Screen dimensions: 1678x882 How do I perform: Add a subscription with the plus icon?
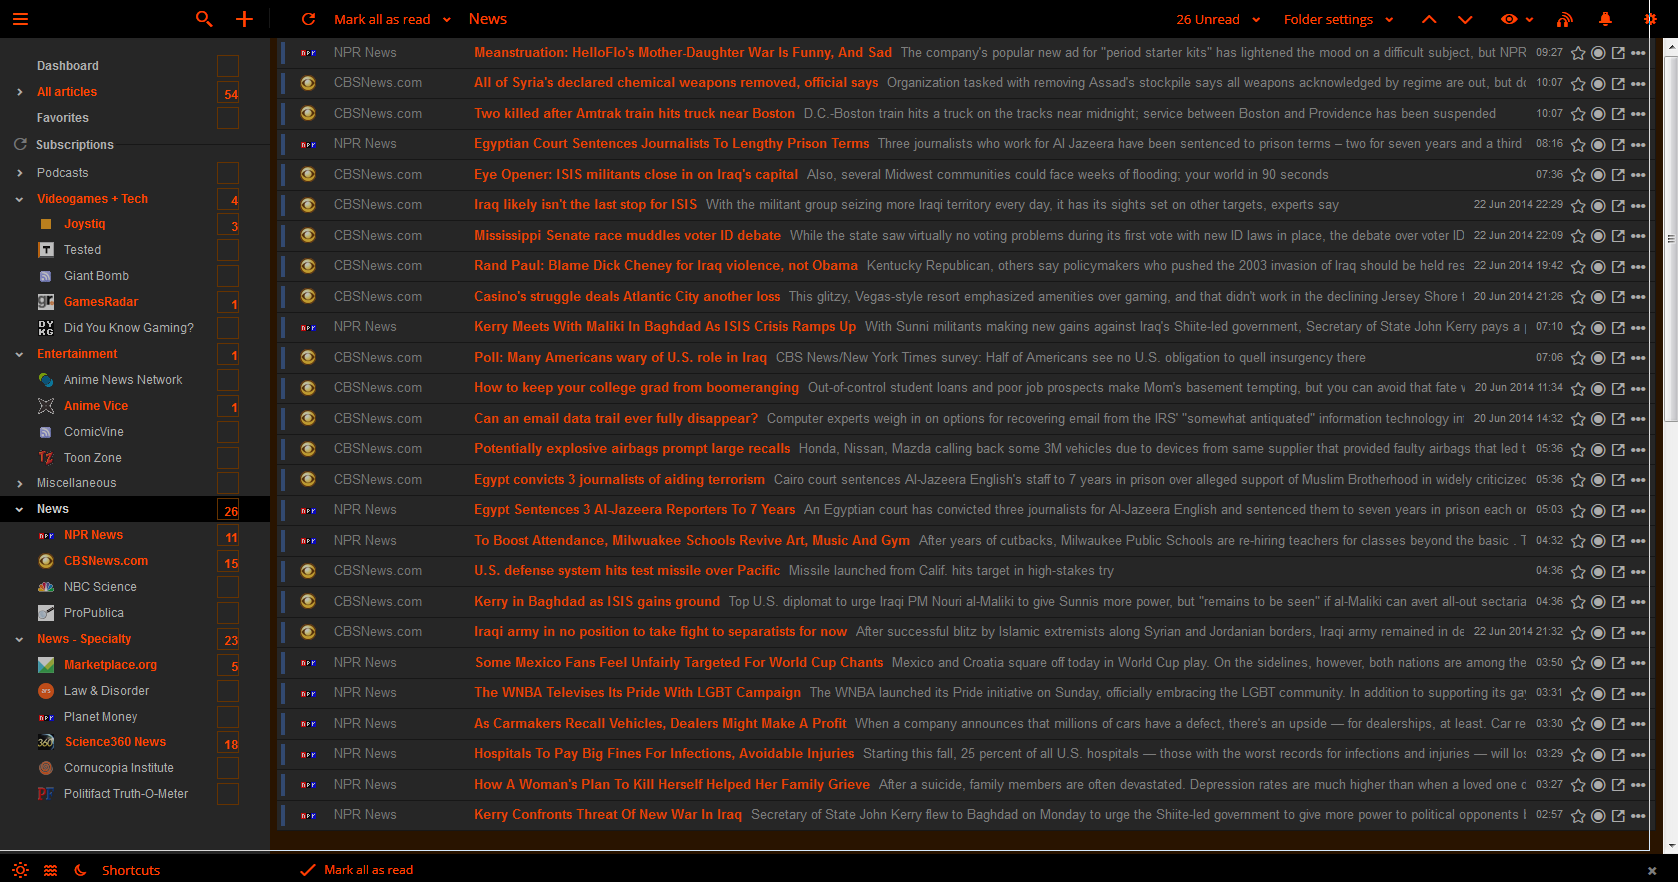[244, 19]
